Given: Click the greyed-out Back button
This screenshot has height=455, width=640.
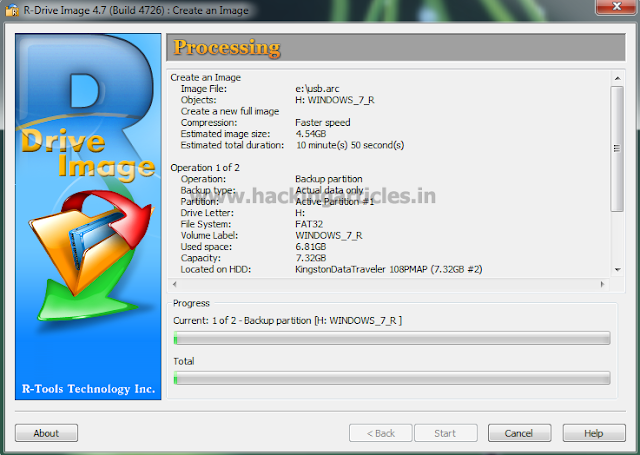Looking at the screenshot, I should [x=380, y=433].
